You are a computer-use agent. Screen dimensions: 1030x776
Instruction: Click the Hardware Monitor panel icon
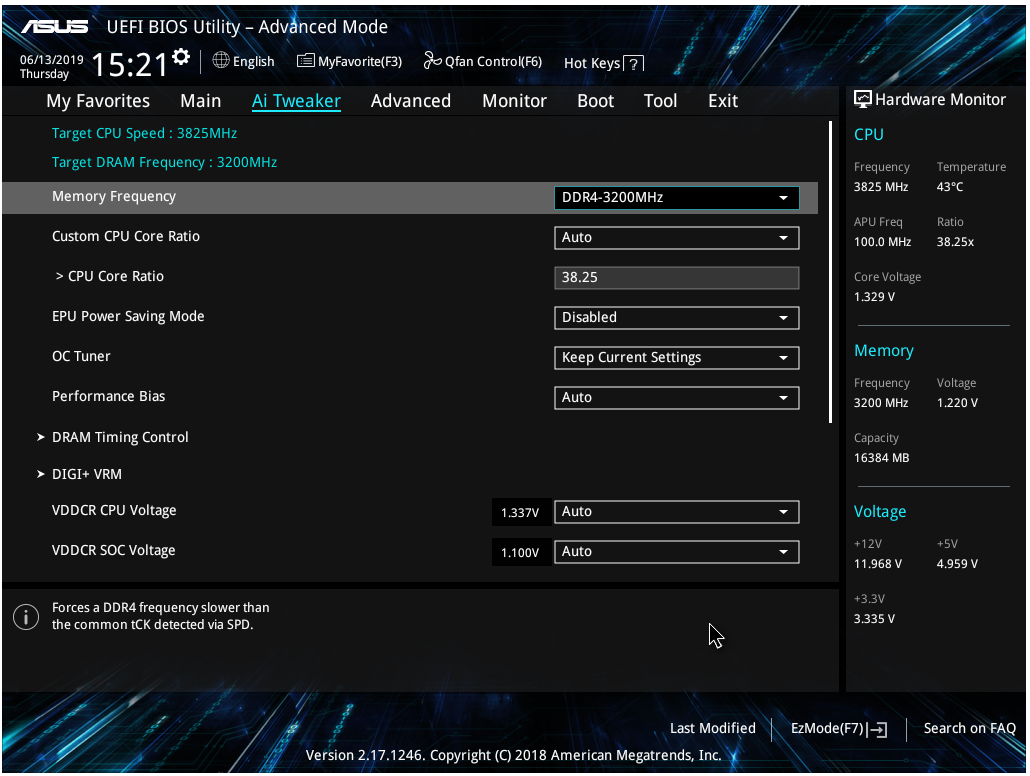tap(862, 99)
